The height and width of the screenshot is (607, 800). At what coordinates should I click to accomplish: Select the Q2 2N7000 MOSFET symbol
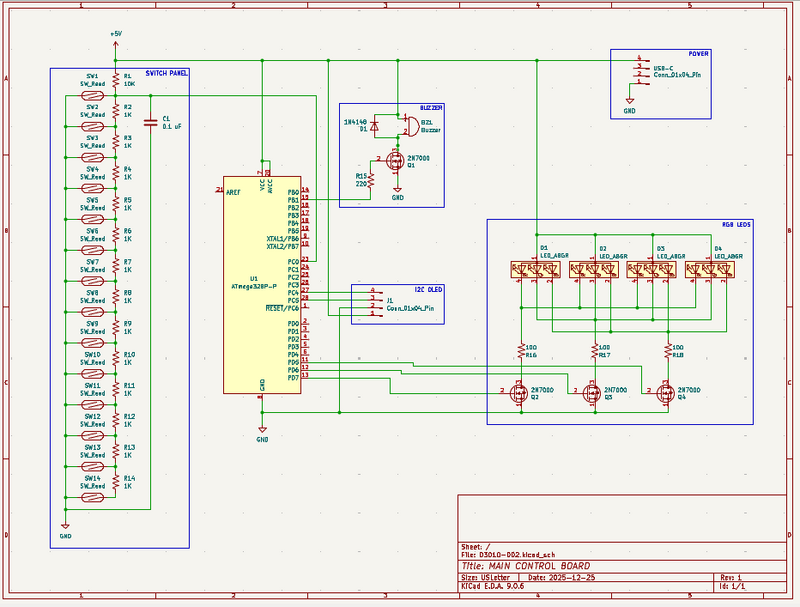tap(518, 393)
